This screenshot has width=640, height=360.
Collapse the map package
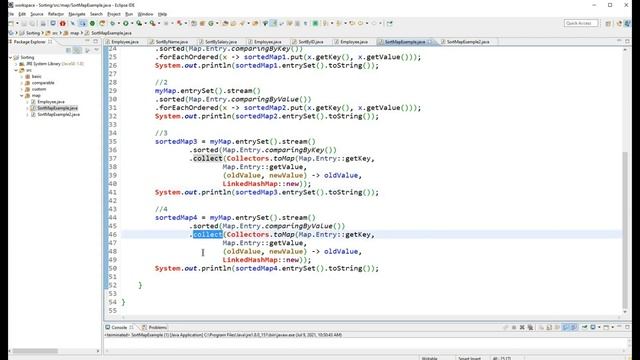[x=22, y=96]
